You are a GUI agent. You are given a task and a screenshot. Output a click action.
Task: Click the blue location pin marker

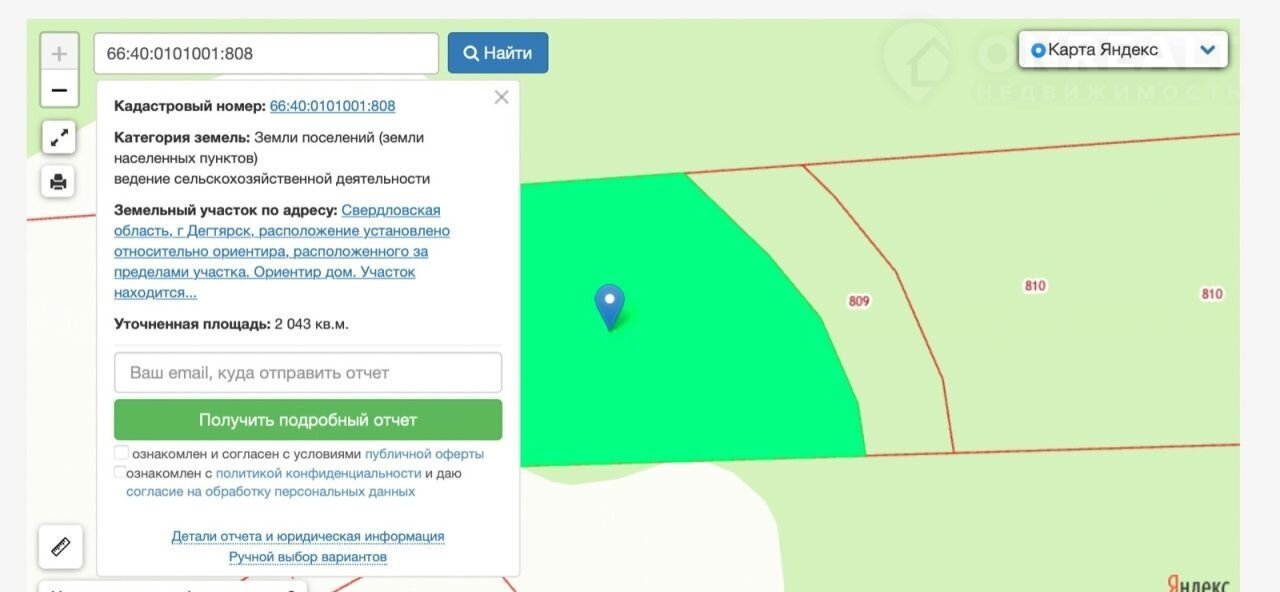609,305
